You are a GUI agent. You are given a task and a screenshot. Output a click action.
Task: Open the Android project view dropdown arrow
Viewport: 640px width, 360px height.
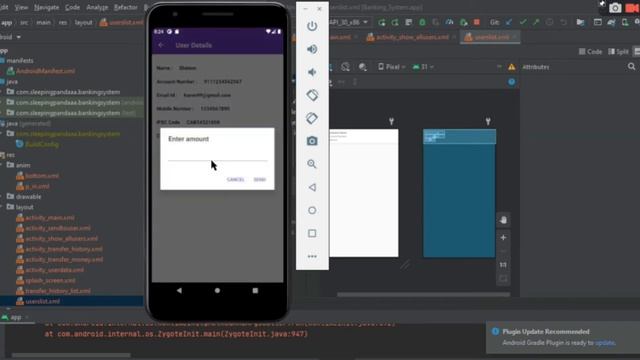pyautogui.click(x=19, y=37)
